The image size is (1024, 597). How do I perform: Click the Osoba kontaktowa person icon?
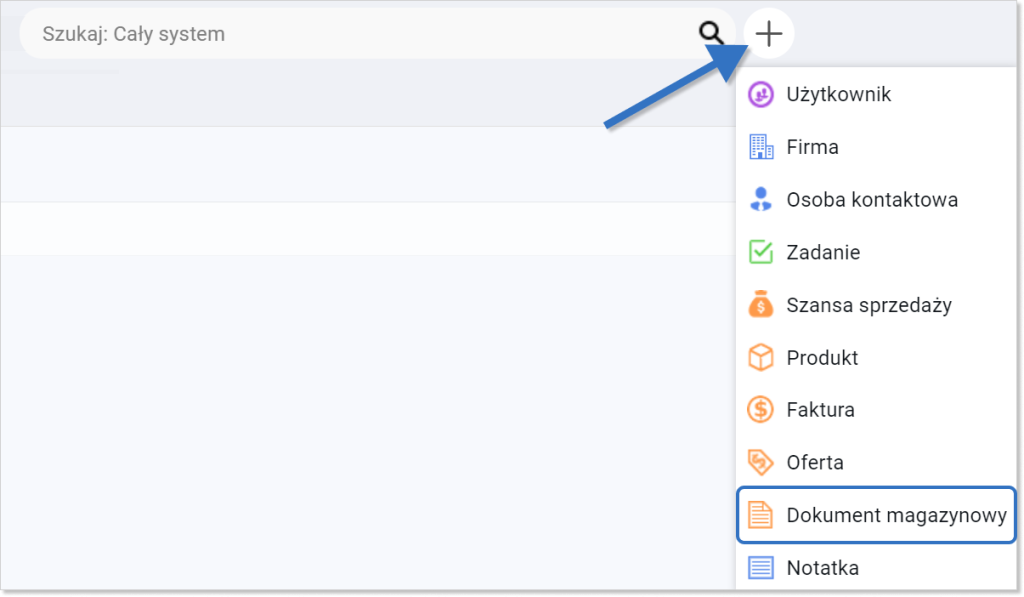pyautogui.click(x=761, y=199)
